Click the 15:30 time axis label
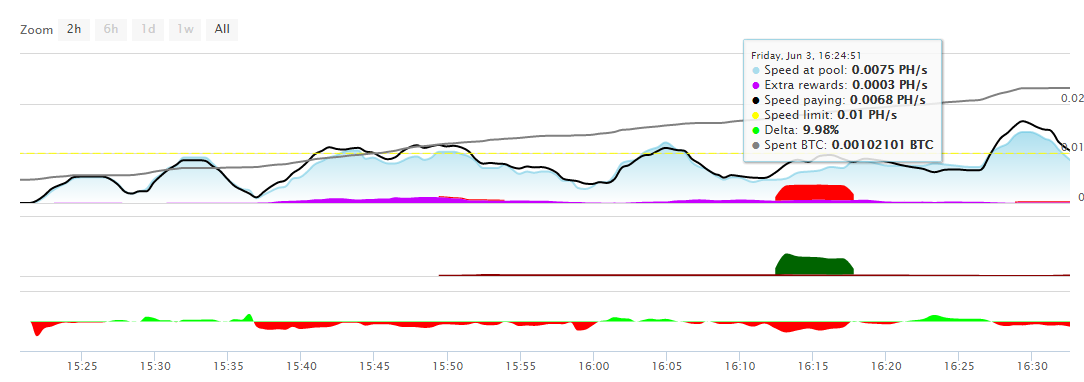Viewport: 1084px width, 382px height. (155, 365)
